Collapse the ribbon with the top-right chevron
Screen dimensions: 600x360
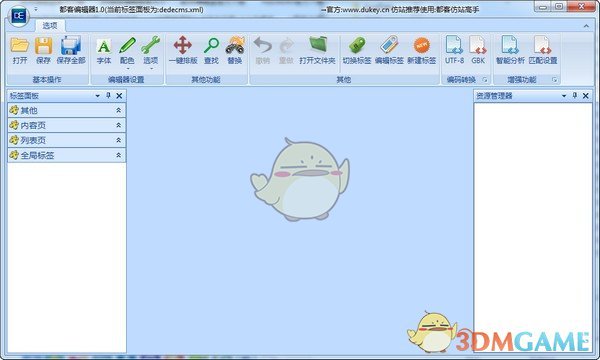(586, 26)
